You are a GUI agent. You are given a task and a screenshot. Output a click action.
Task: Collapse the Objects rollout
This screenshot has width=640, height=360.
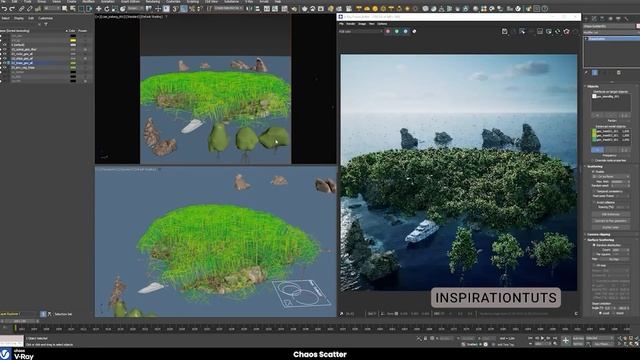tap(593, 87)
